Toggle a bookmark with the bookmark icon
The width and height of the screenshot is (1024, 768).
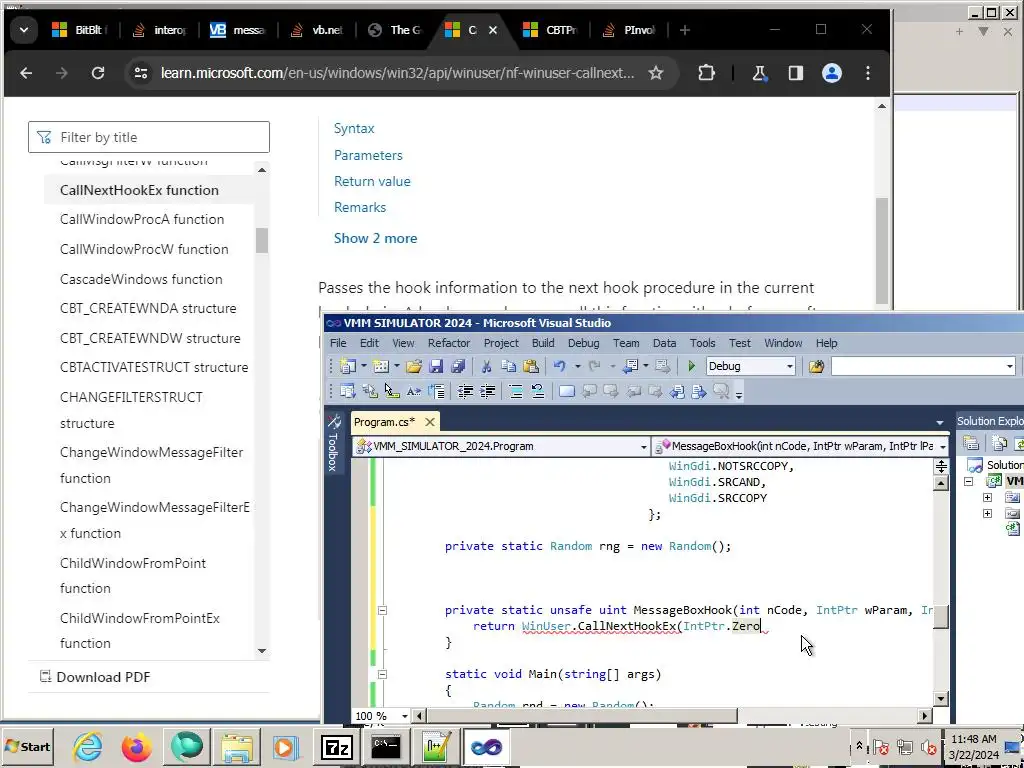566,391
